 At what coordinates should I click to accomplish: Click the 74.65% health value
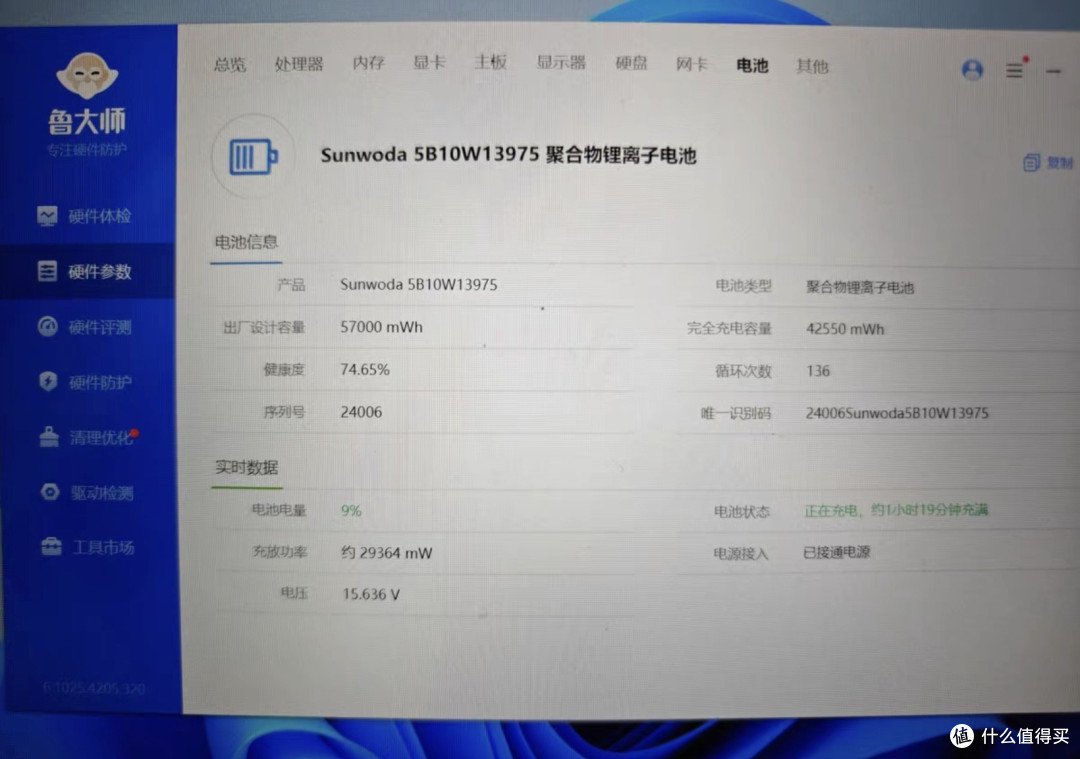[x=365, y=370]
